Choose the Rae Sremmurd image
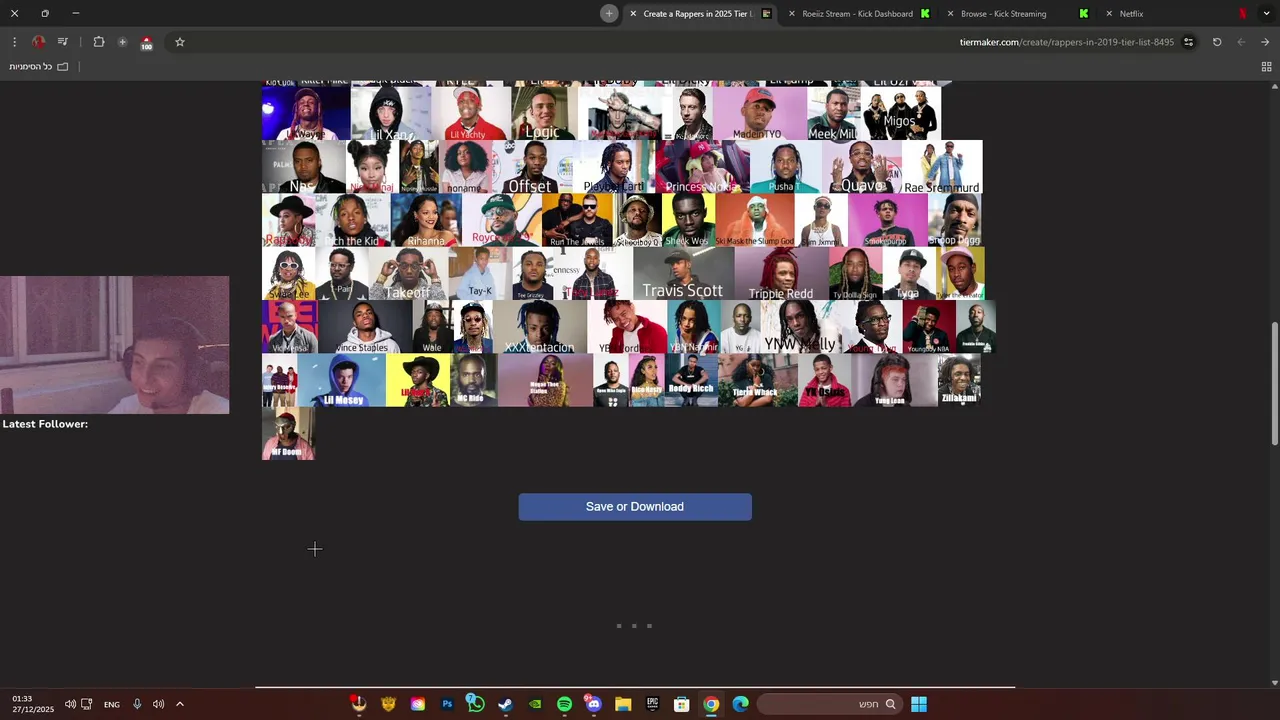This screenshot has height=720, width=1280. tap(942, 167)
